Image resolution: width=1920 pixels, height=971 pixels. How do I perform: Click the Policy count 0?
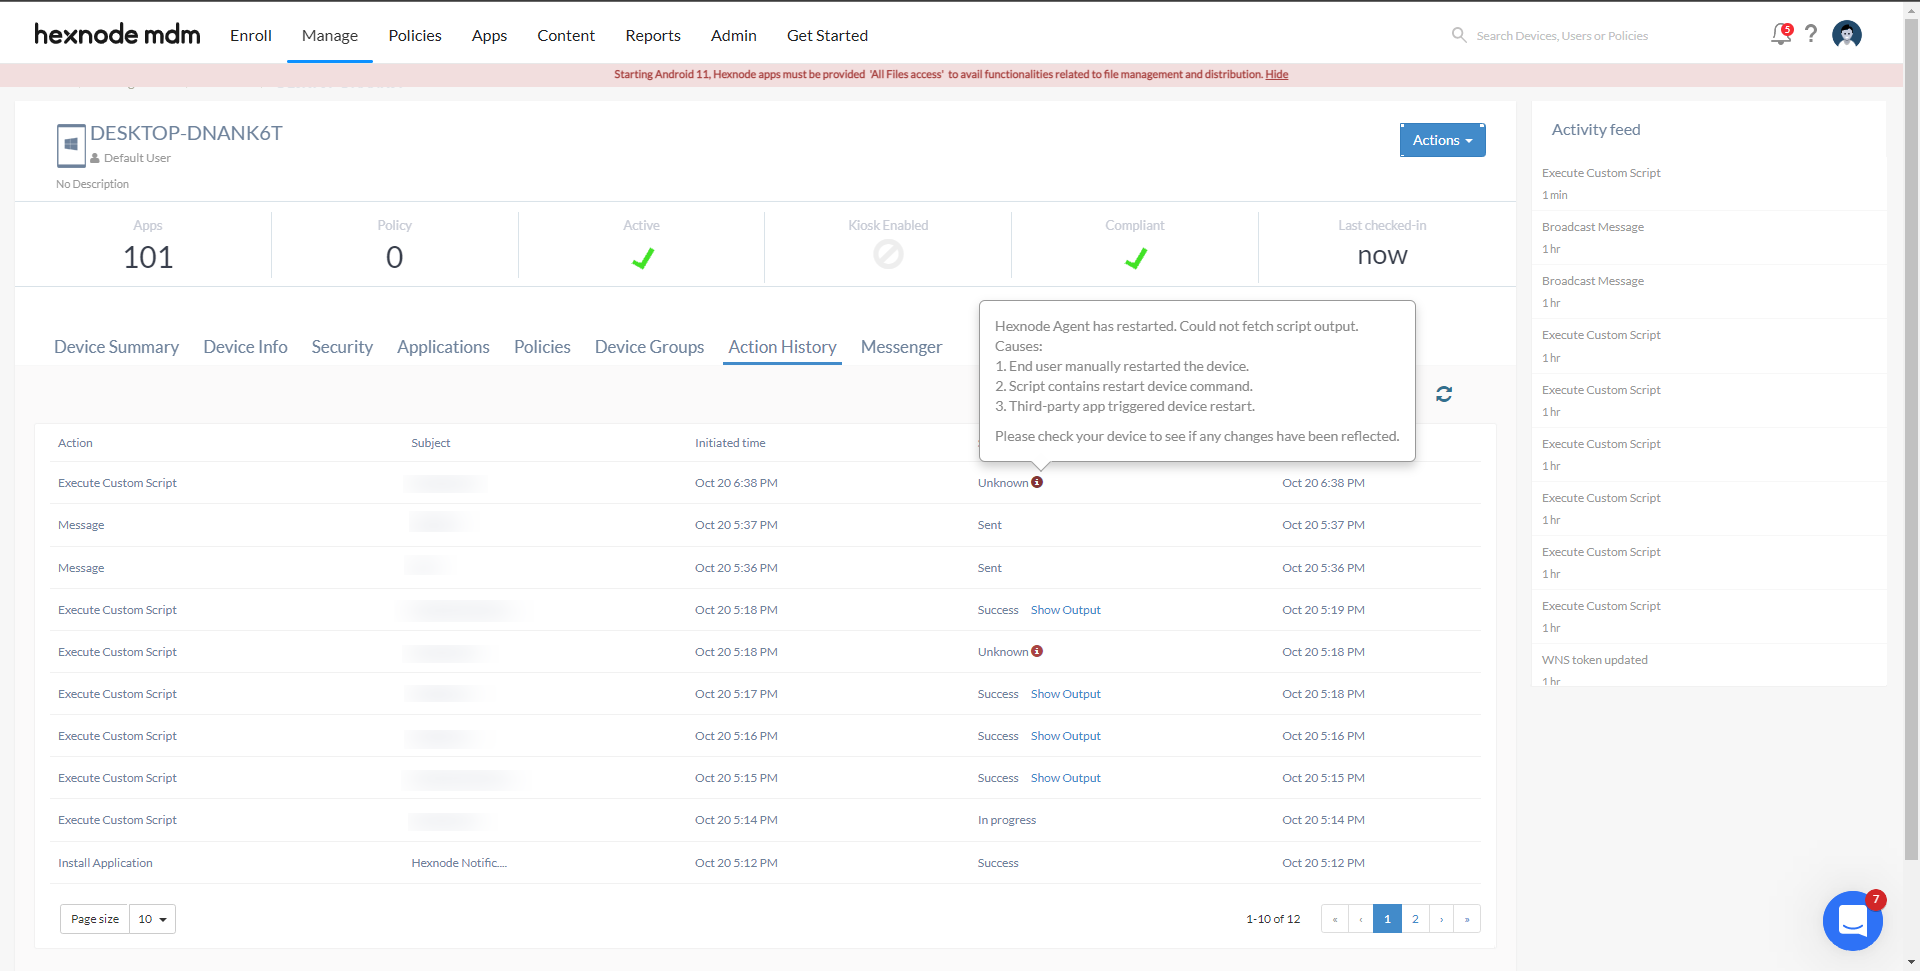point(394,257)
